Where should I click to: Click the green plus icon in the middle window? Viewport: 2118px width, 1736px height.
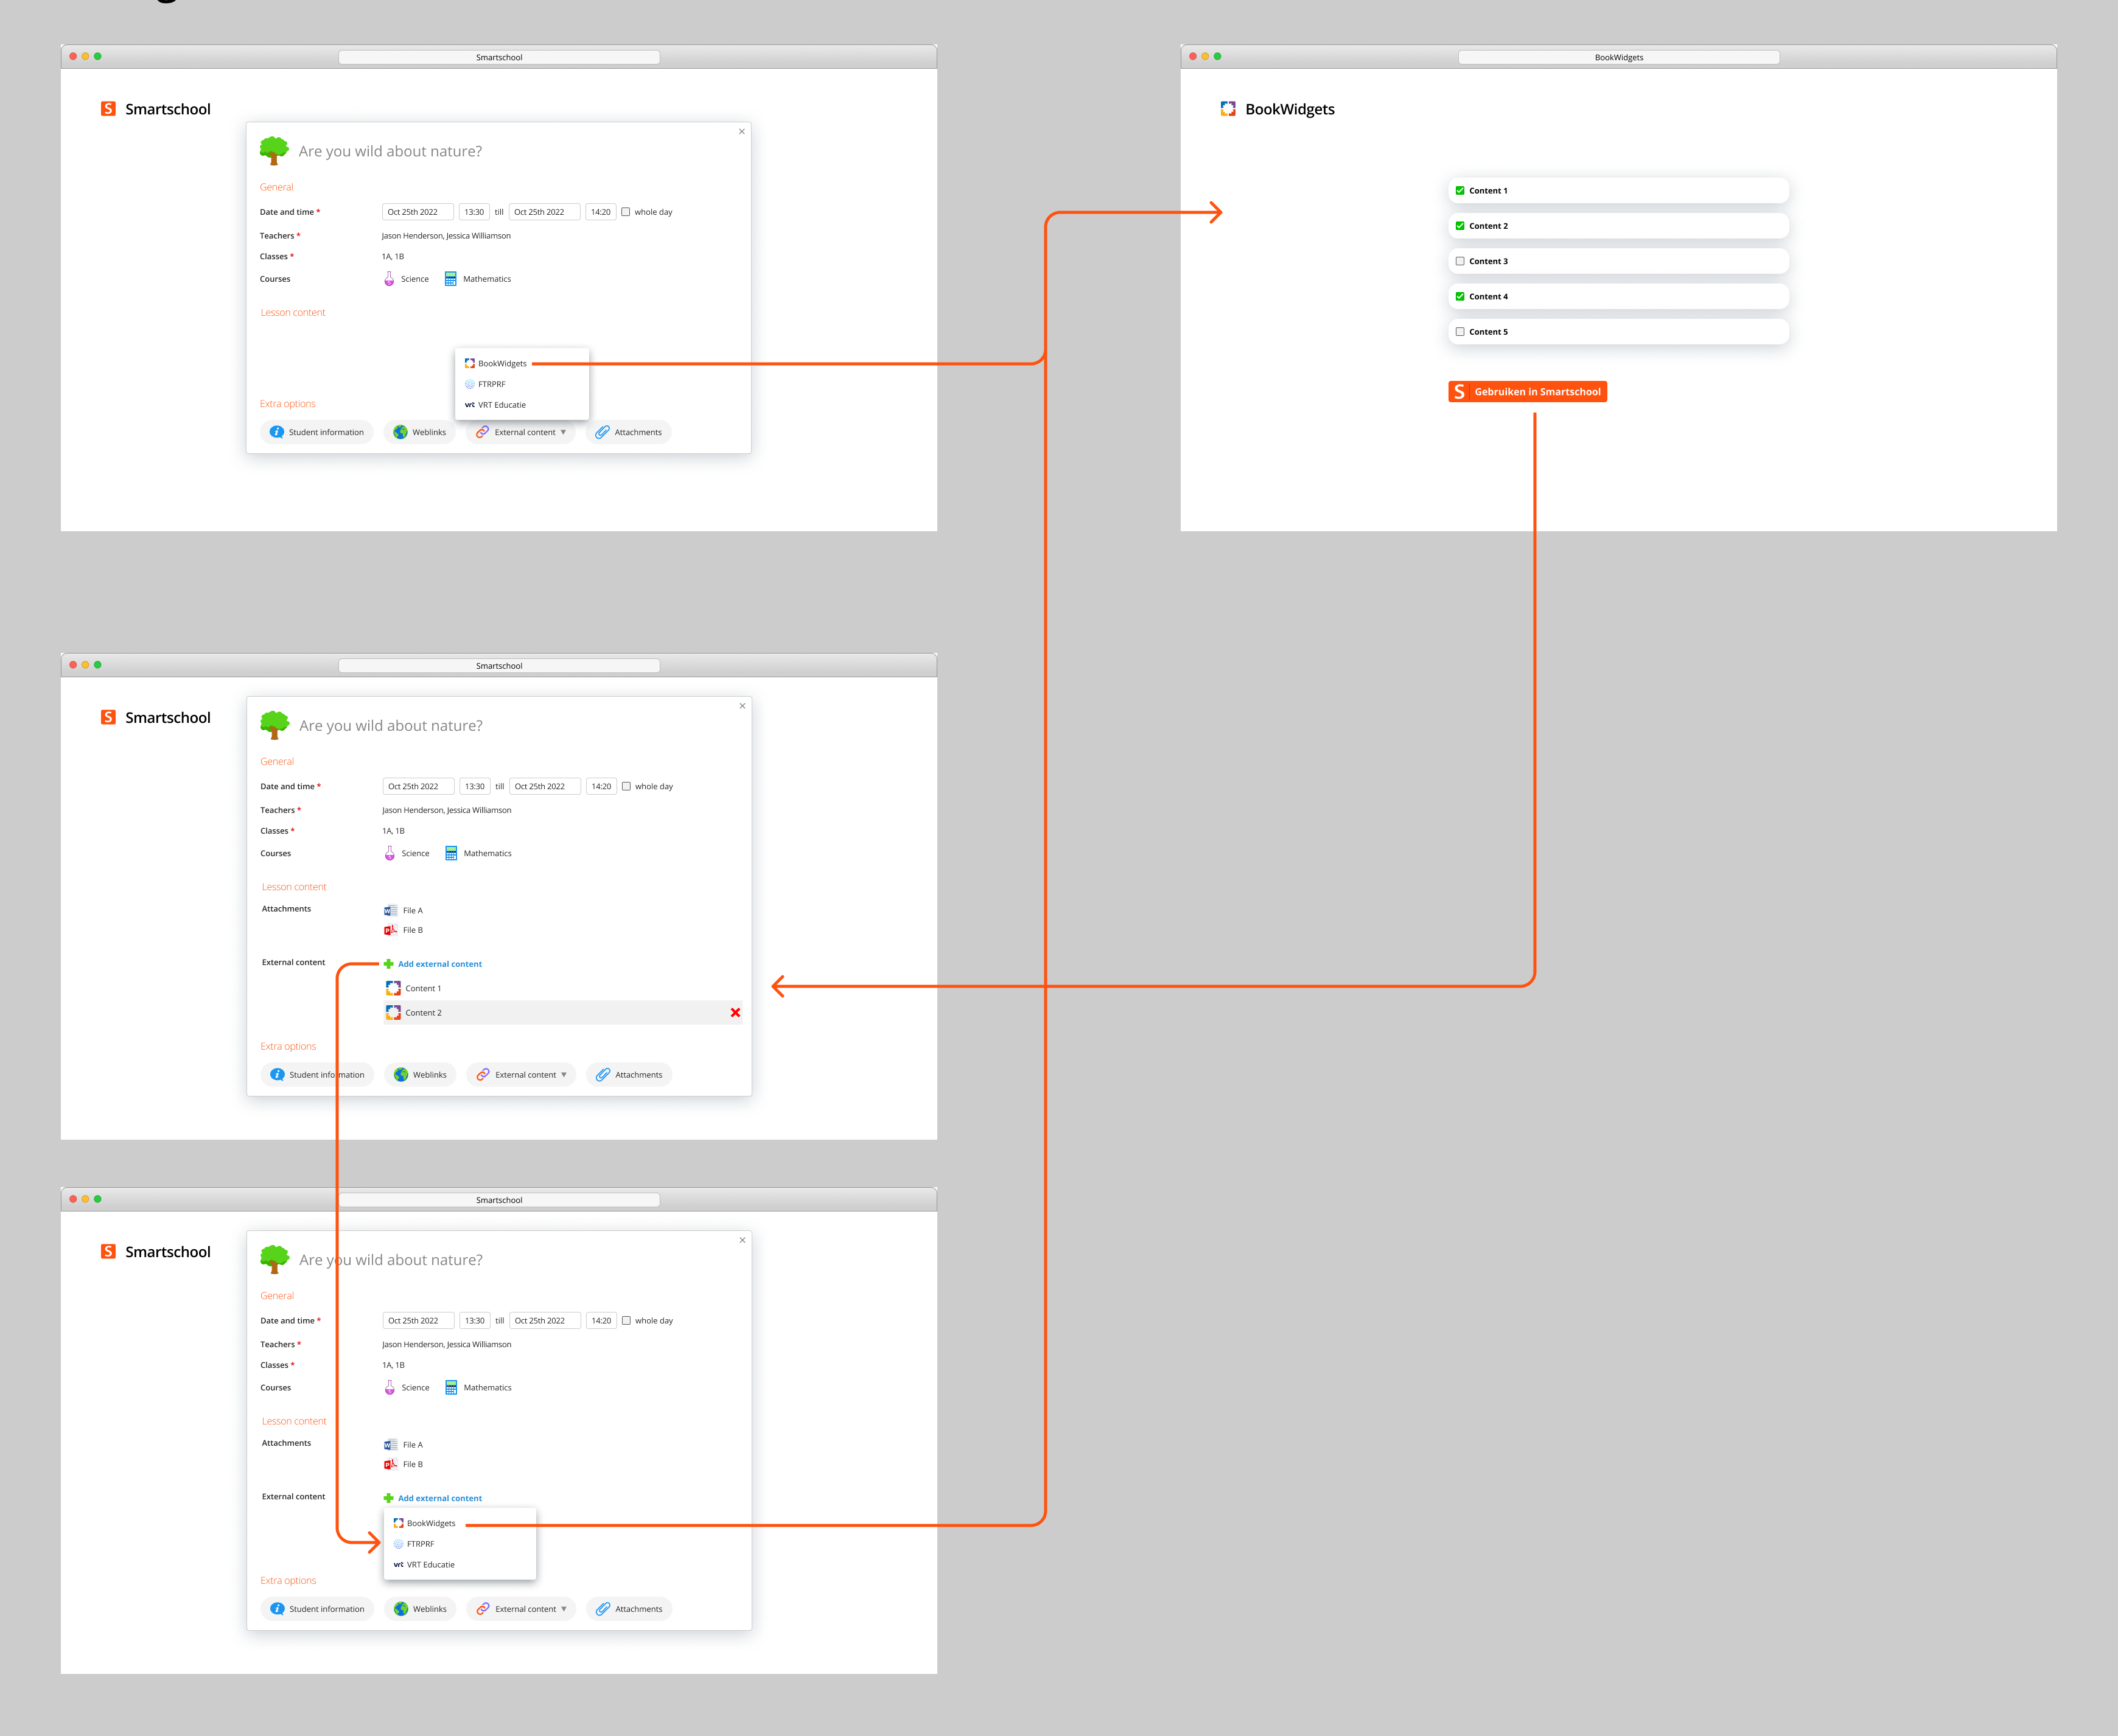389,964
